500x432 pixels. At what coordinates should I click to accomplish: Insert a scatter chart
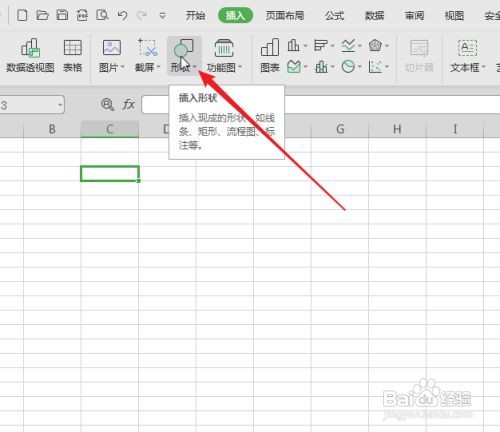click(x=375, y=67)
